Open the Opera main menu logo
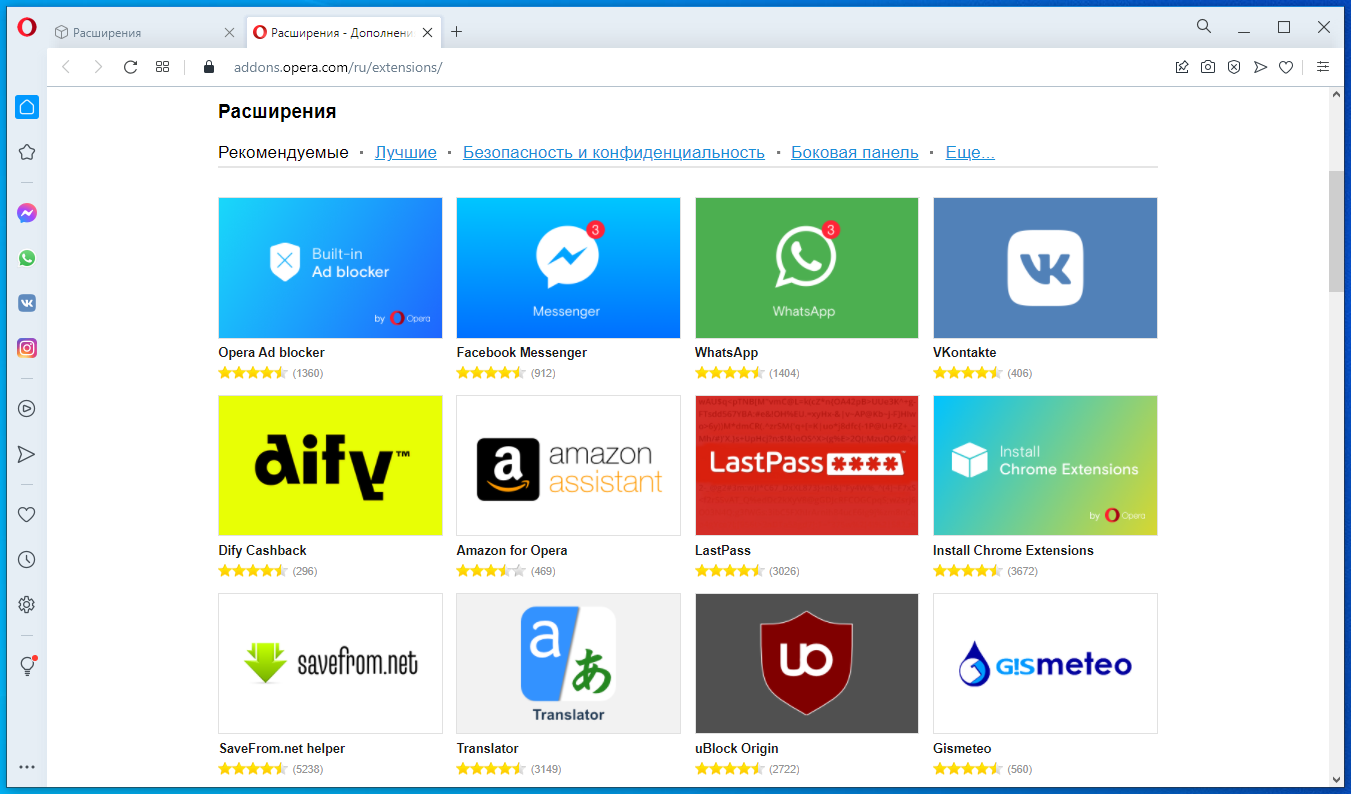Screen dimensions: 1351x794 click(x=27, y=27)
